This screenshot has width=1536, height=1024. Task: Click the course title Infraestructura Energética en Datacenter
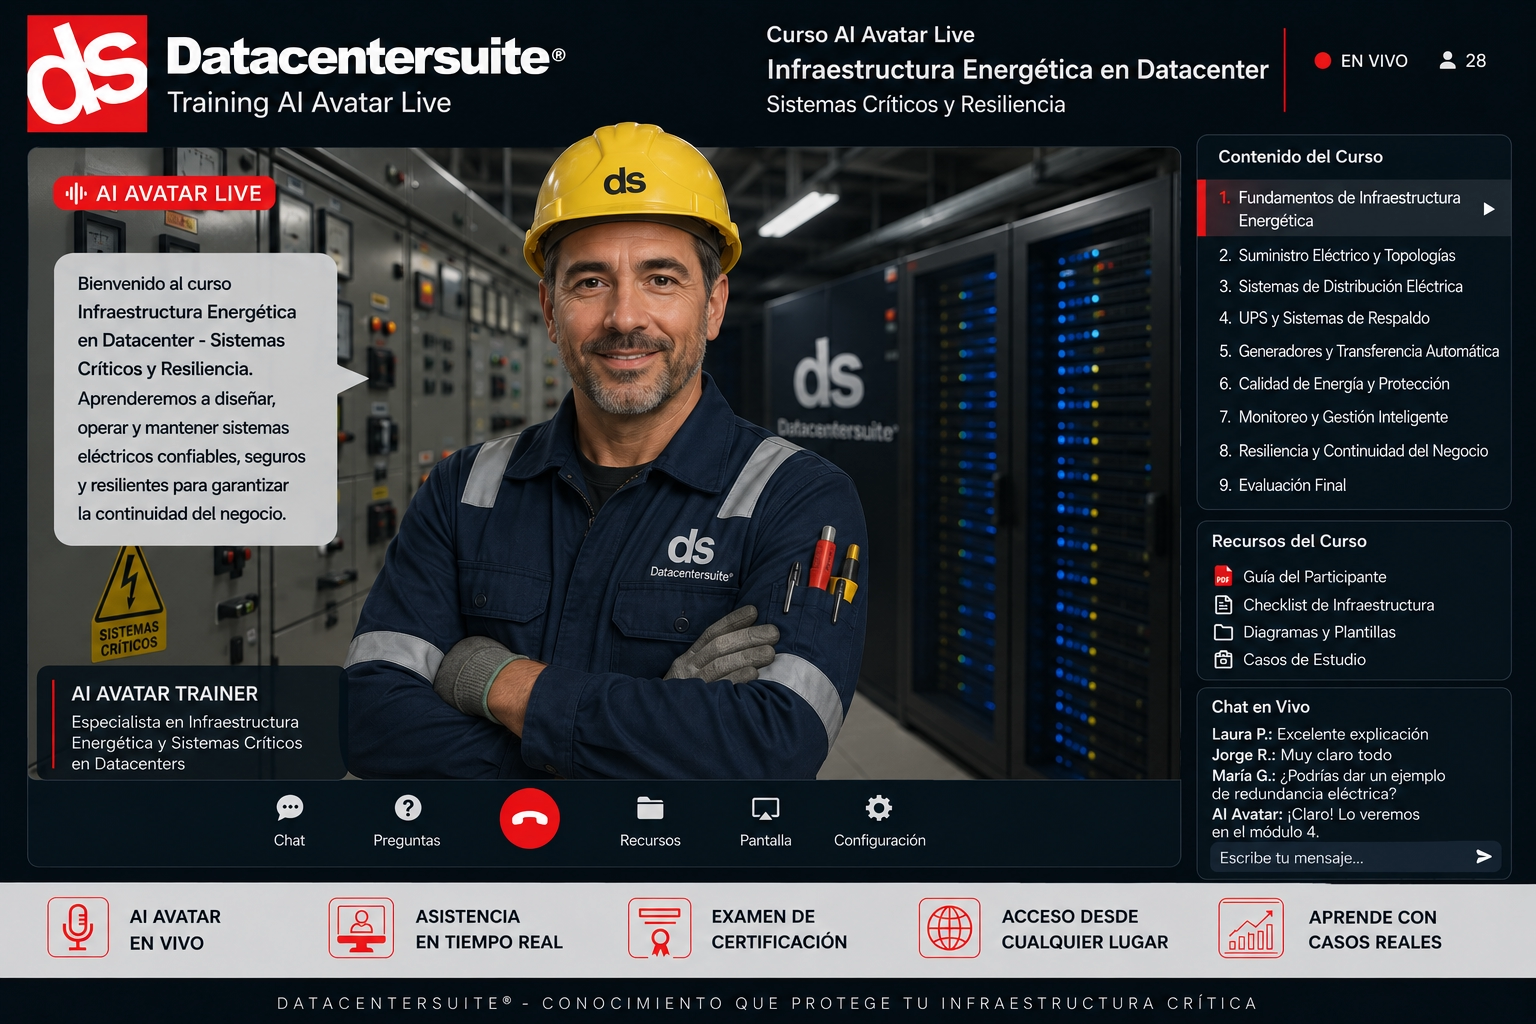(1017, 69)
